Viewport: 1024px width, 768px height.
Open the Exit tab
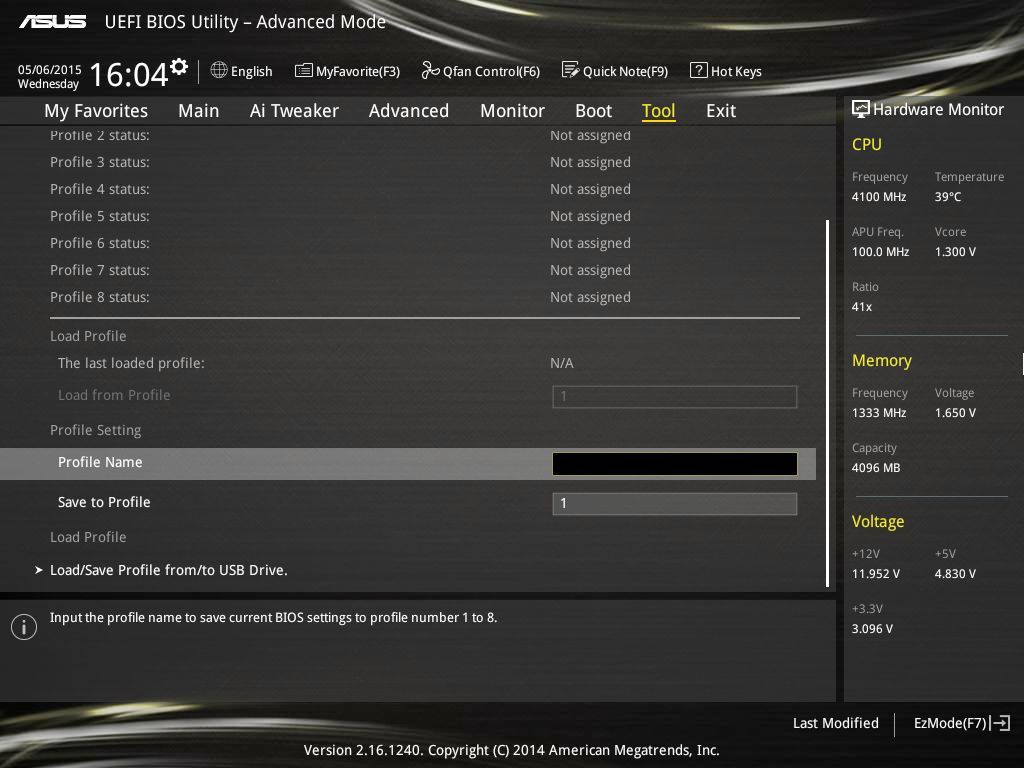tap(721, 111)
